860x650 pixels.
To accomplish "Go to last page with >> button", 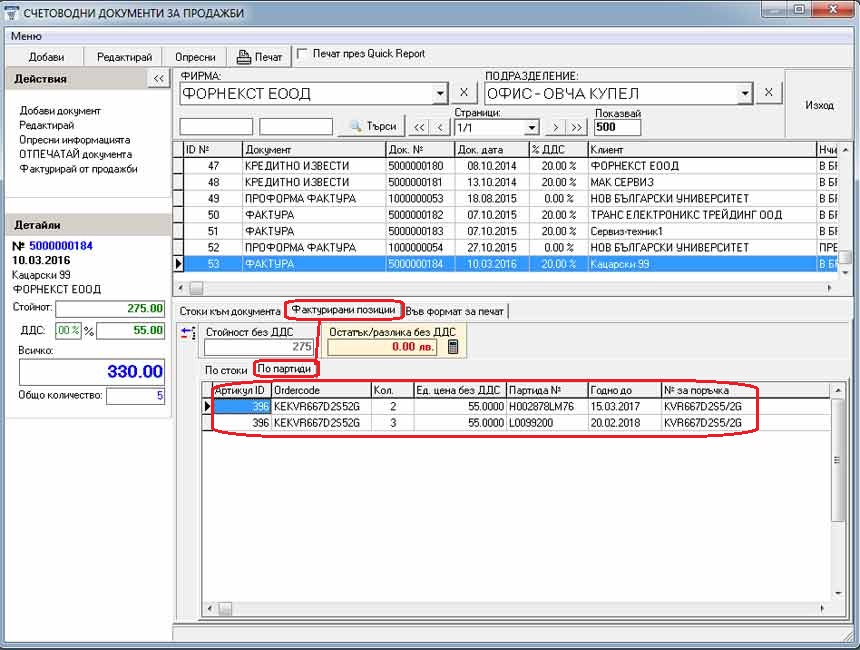I will pos(576,127).
